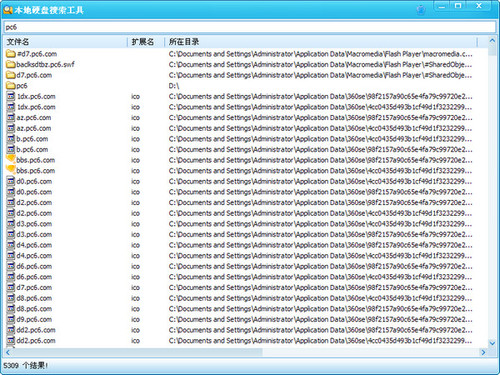Click the 5309 个结果 status bar text
This screenshot has width=500, height=375.
pos(26,366)
